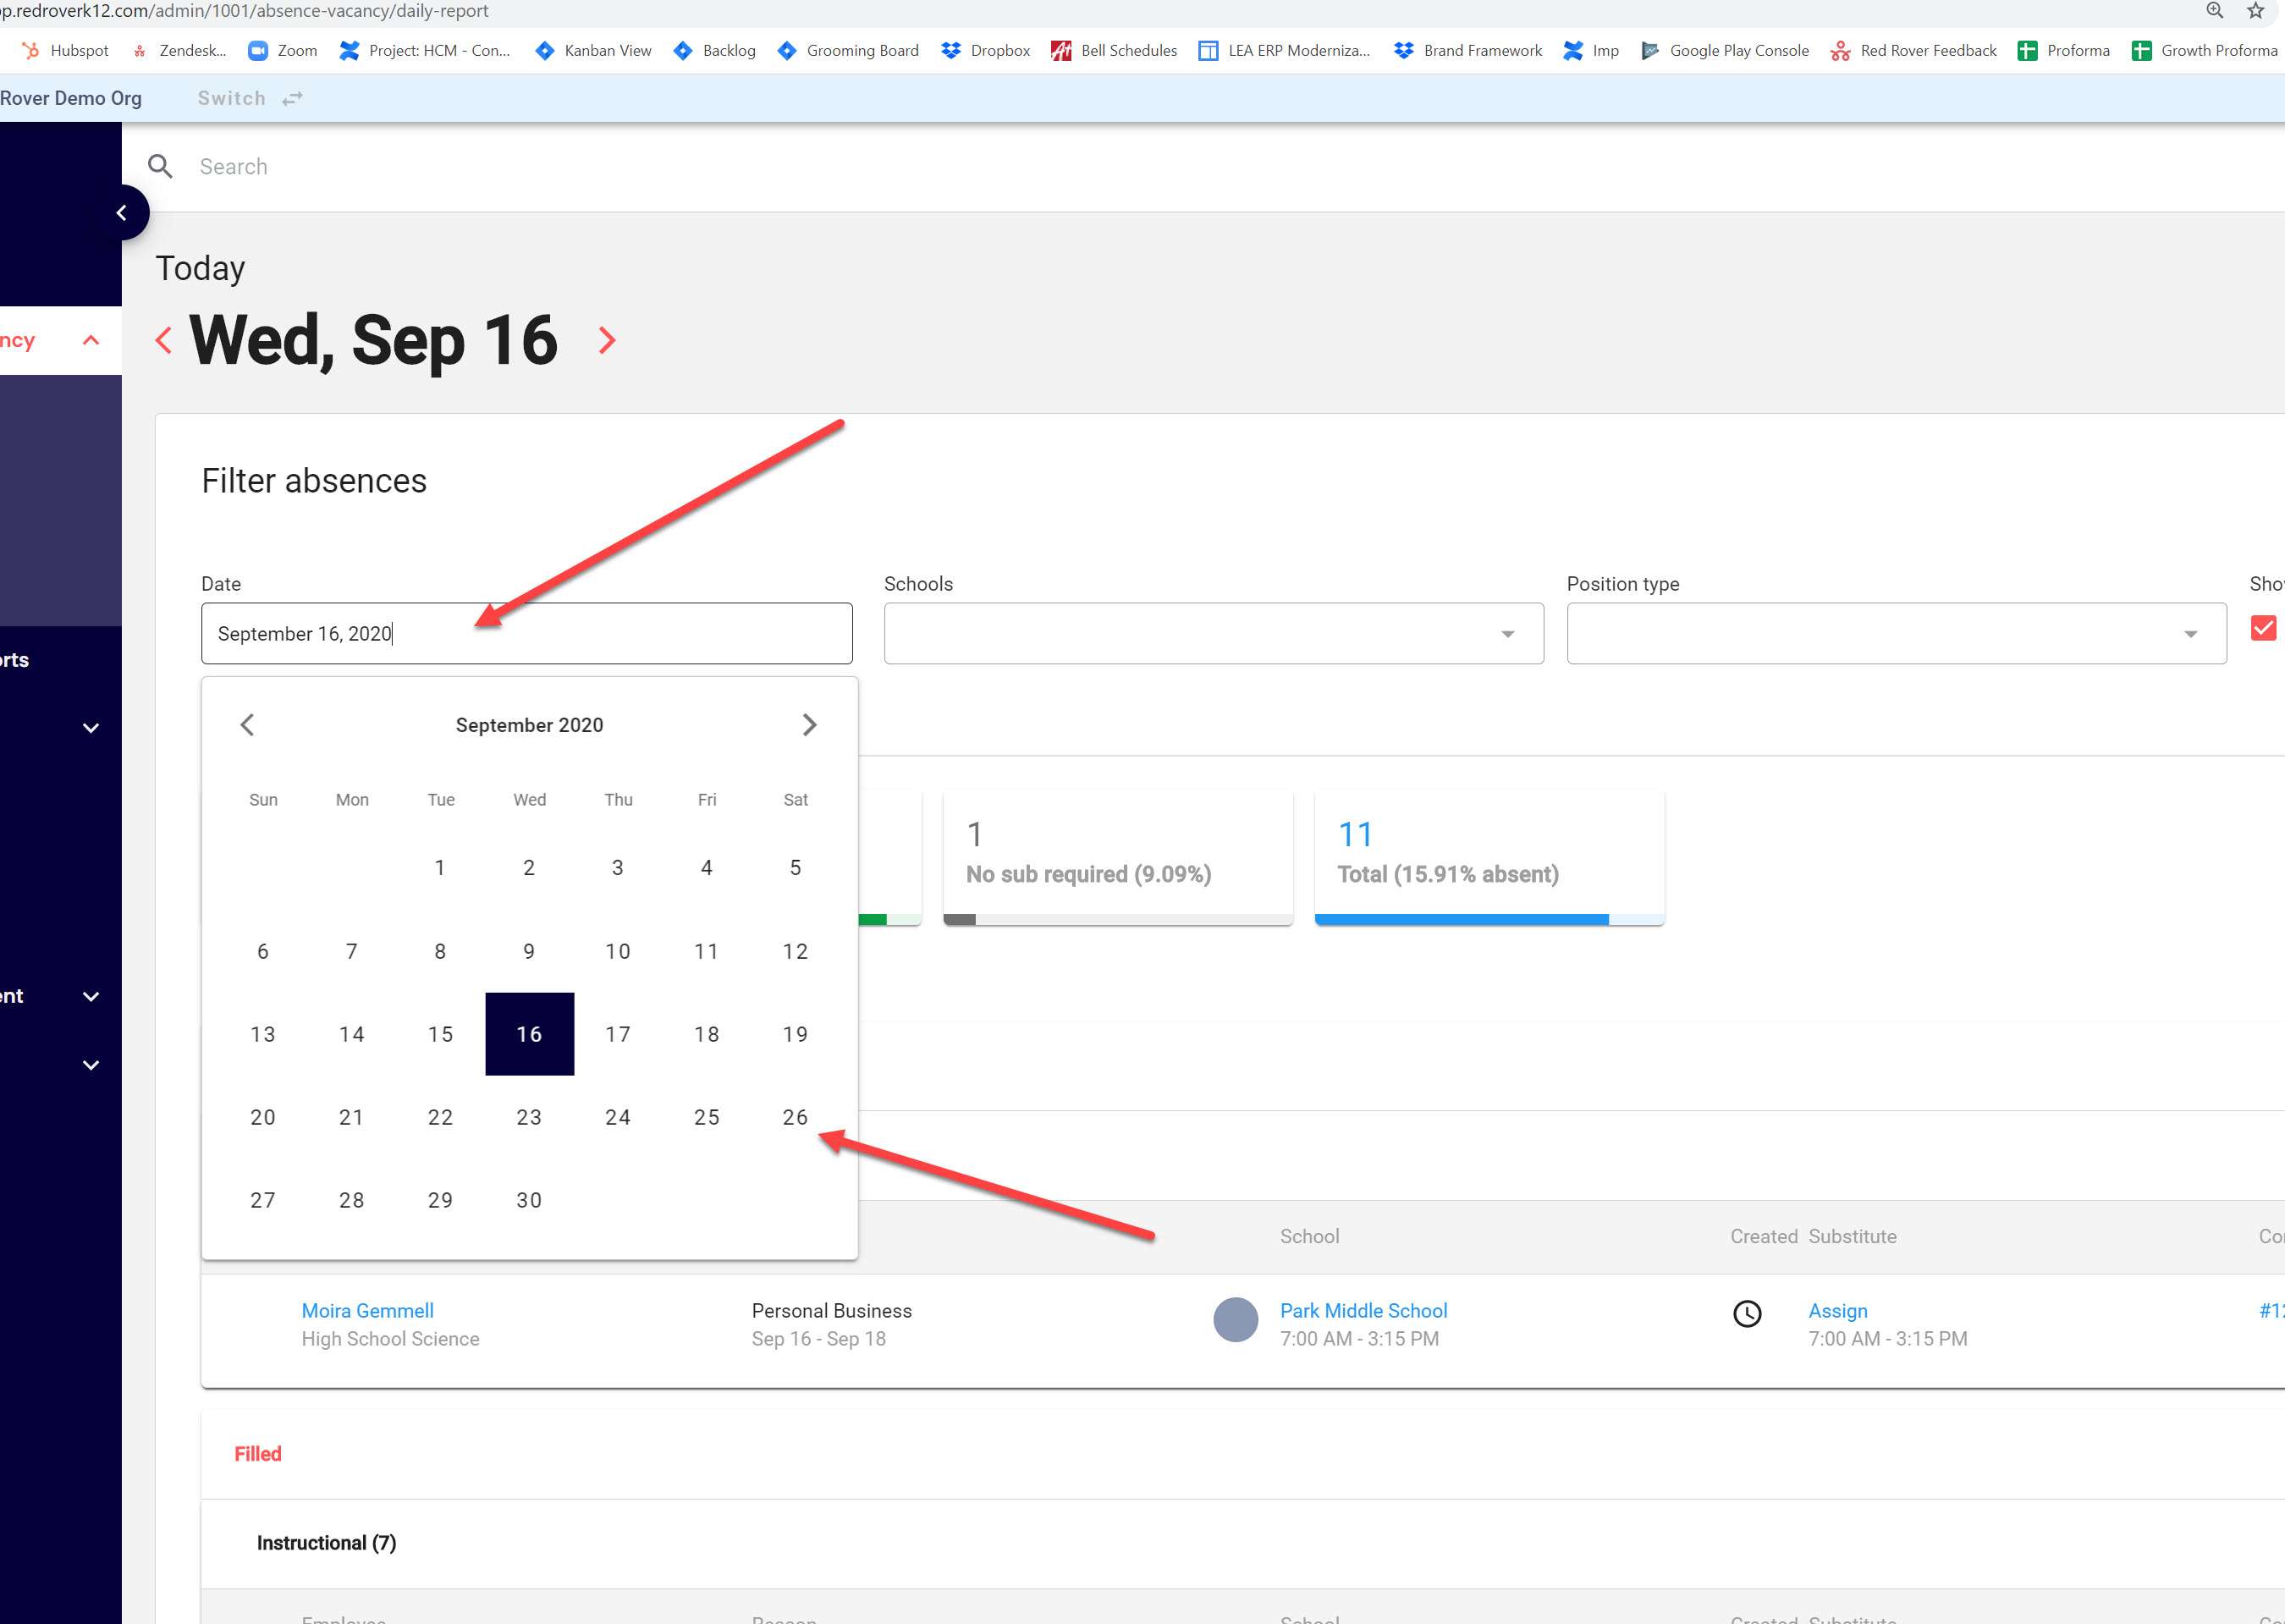The height and width of the screenshot is (1624, 2285).
Task: Click the Switch button next to org name
Action: pos(250,98)
